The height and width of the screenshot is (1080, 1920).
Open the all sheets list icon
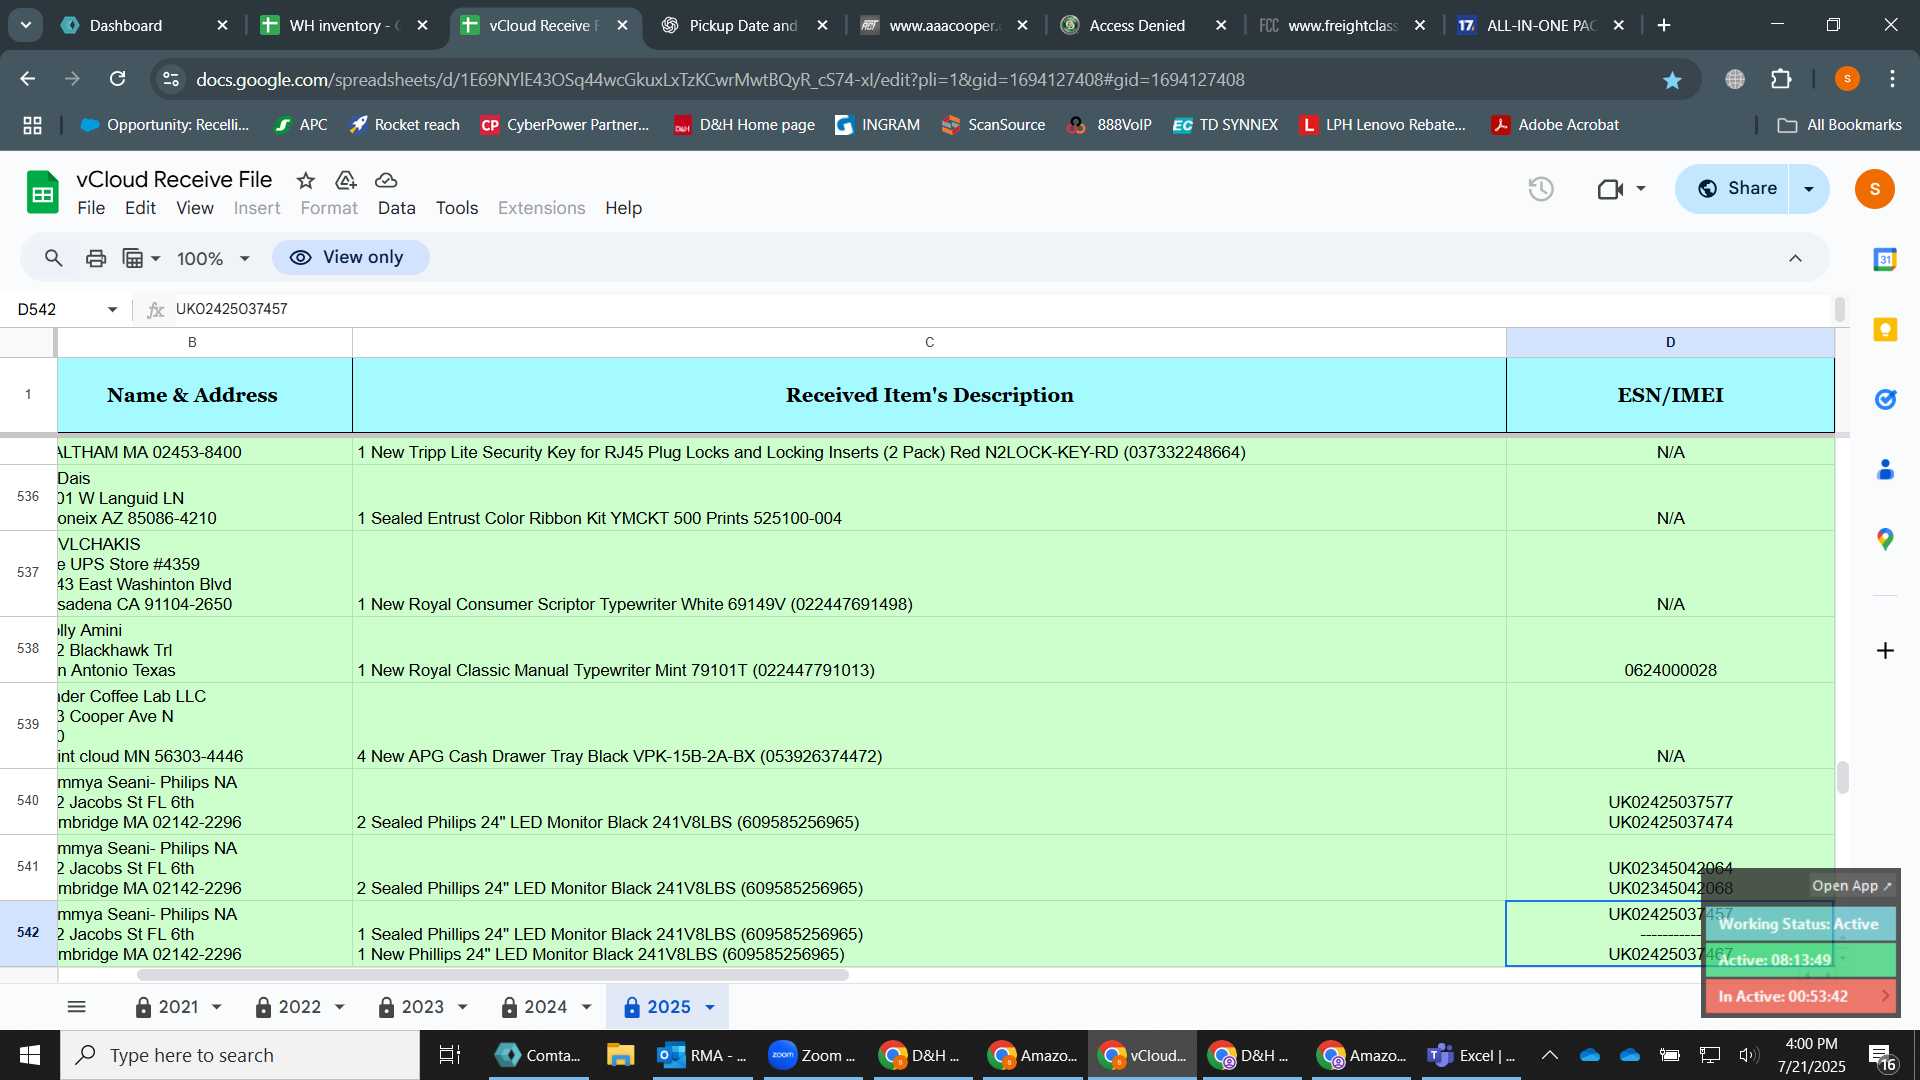click(77, 1007)
